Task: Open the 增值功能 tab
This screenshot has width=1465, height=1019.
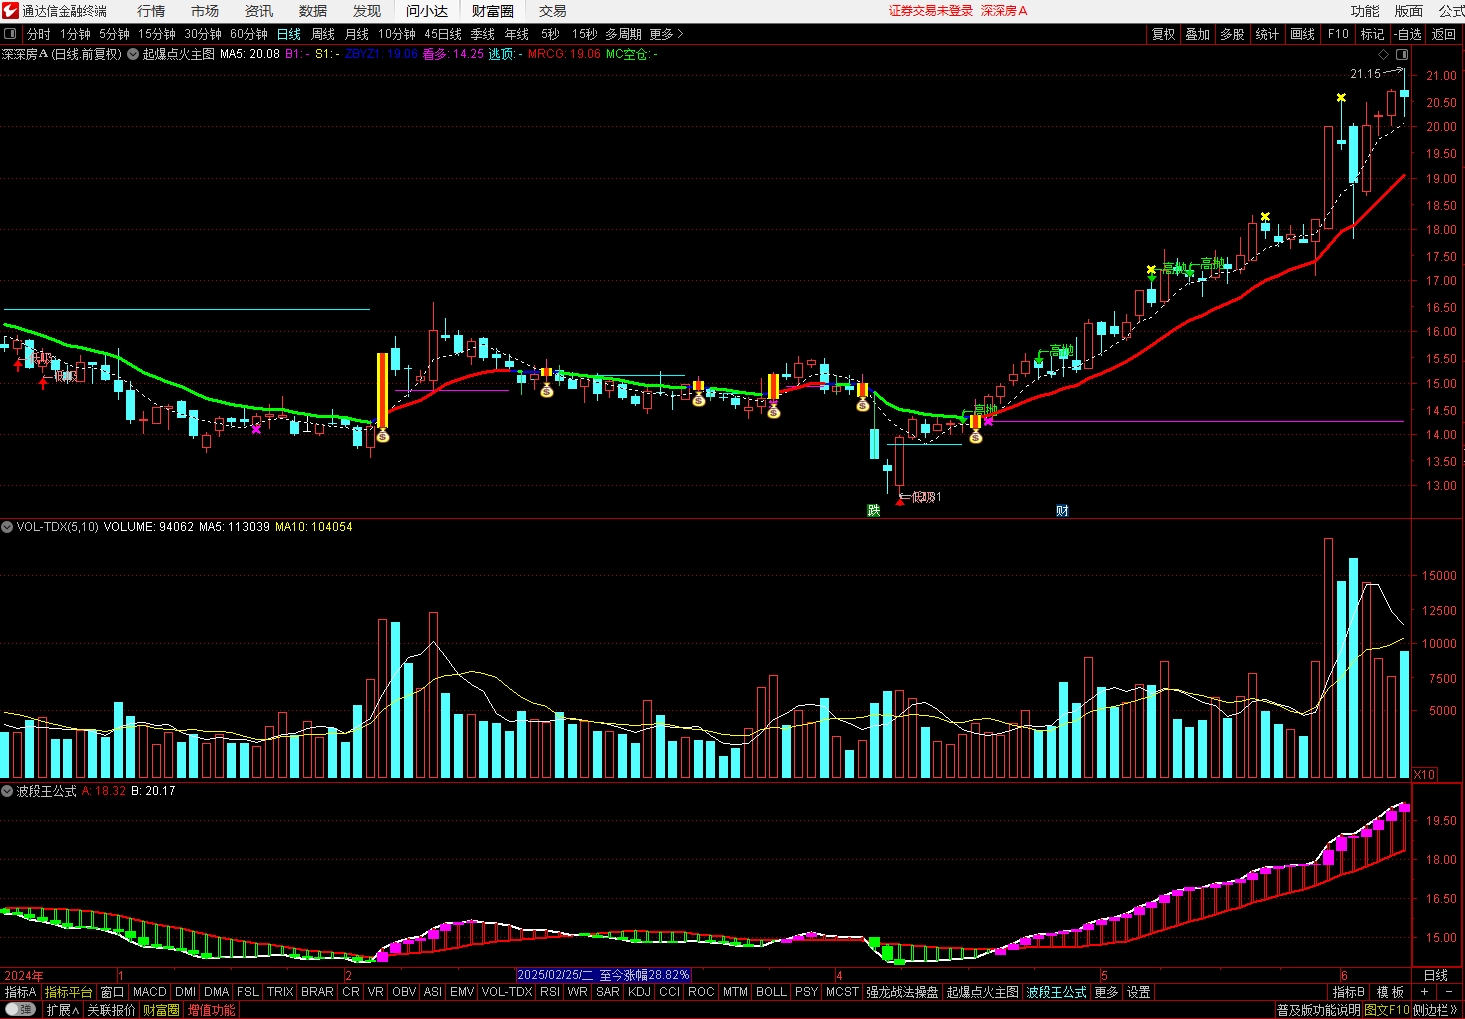Action: coord(211,1010)
